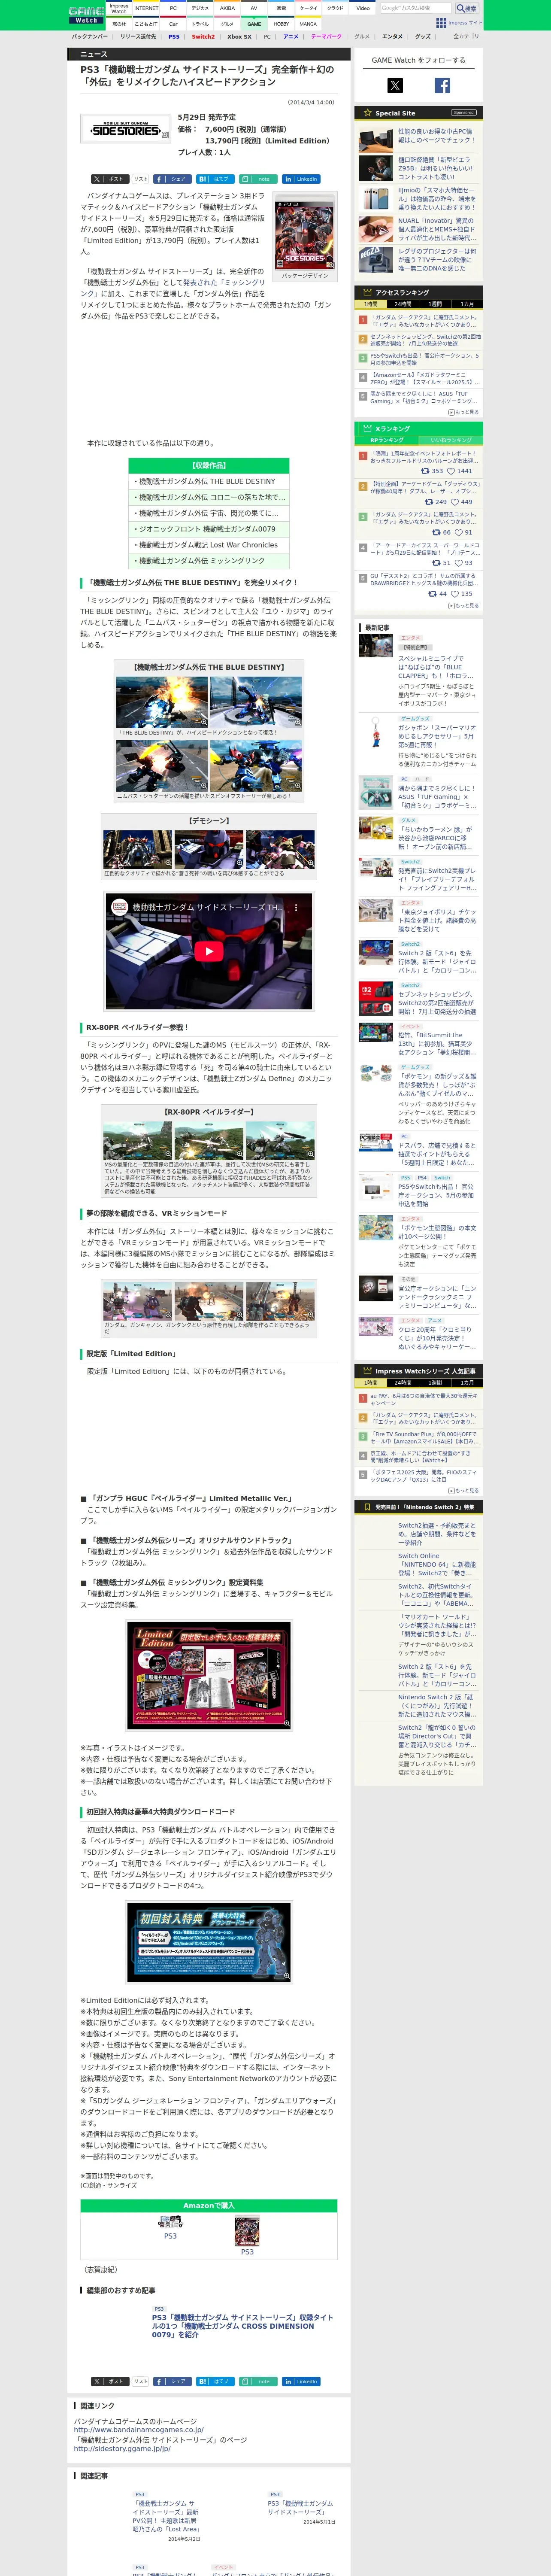
Task: Click bottom Hatena B! bookmark button
Action: click(x=215, y=2381)
